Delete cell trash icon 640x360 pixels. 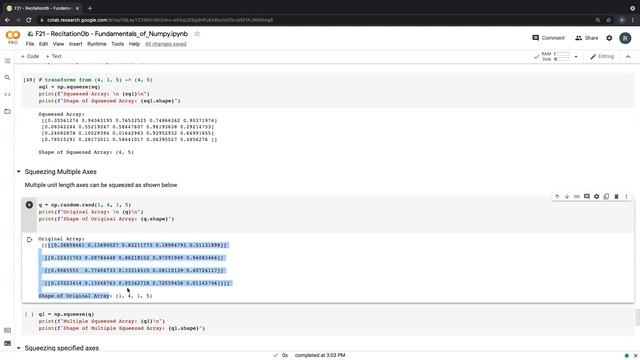[x=616, y=197]
